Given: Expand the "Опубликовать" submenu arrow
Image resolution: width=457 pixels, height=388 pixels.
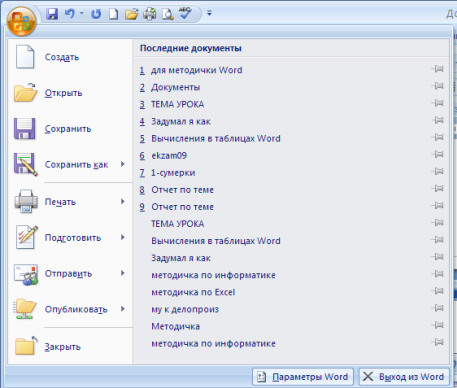Looking at the screenshot, I should click(123, 309).
